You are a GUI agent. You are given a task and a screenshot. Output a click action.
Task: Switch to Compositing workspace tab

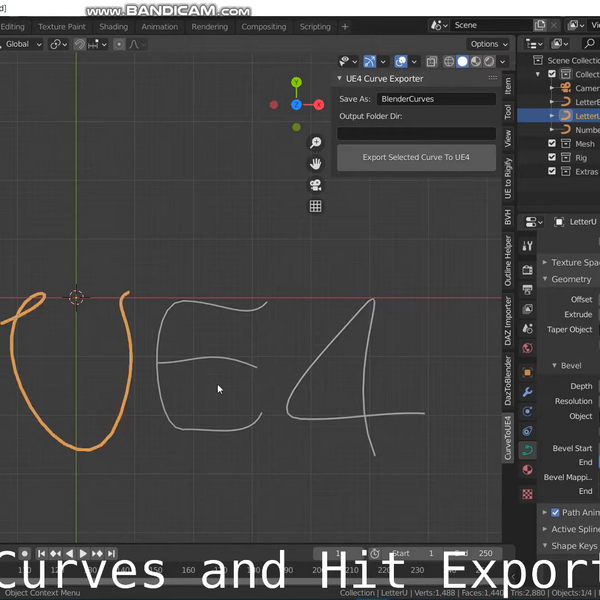pyautogui.click(x=264, y=27)
